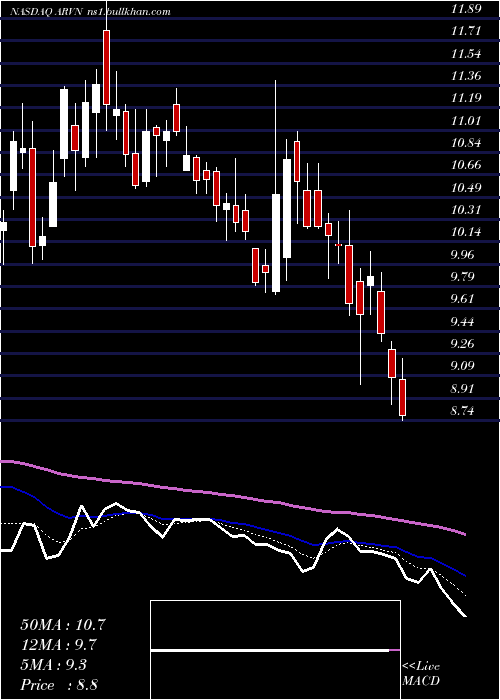Screen dimensions: 500x700
Task: Click the 10.84 price axis label
Action: pyautogui.click(x=466, y=143)
